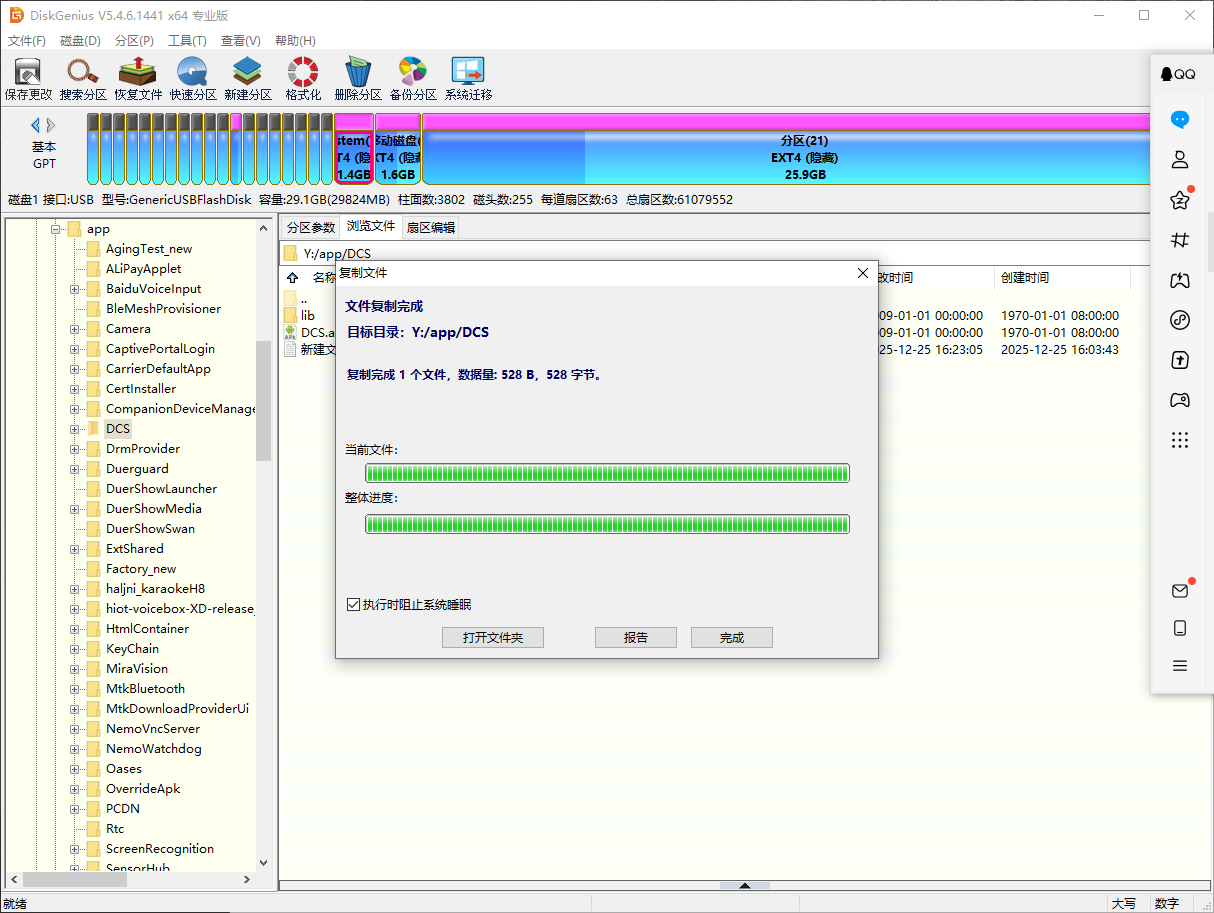Screen dimensions: 1214x913
Task: Select the 分区(21) EXT4 partition block
Action: pyautogui.click(x=804, y=156)
